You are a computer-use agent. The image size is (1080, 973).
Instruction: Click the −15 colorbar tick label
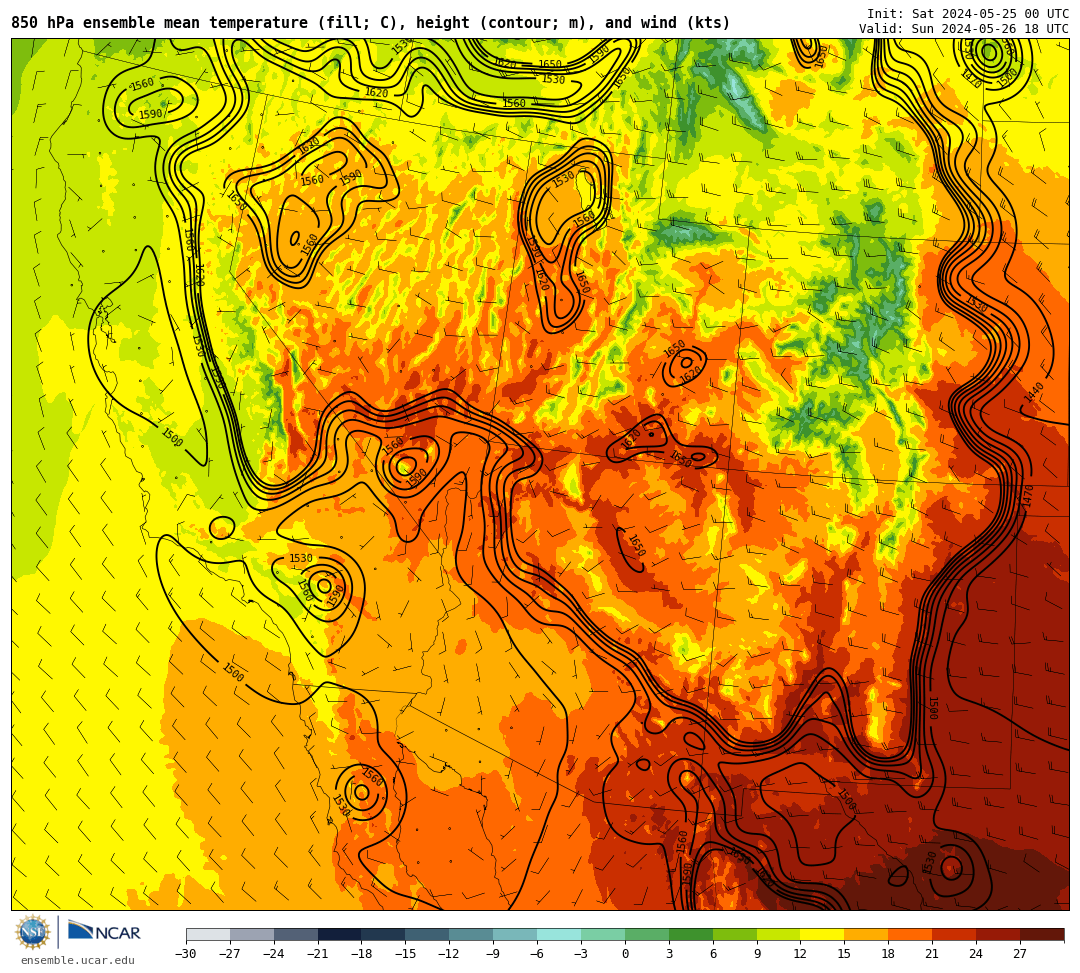tap(405, 954)
